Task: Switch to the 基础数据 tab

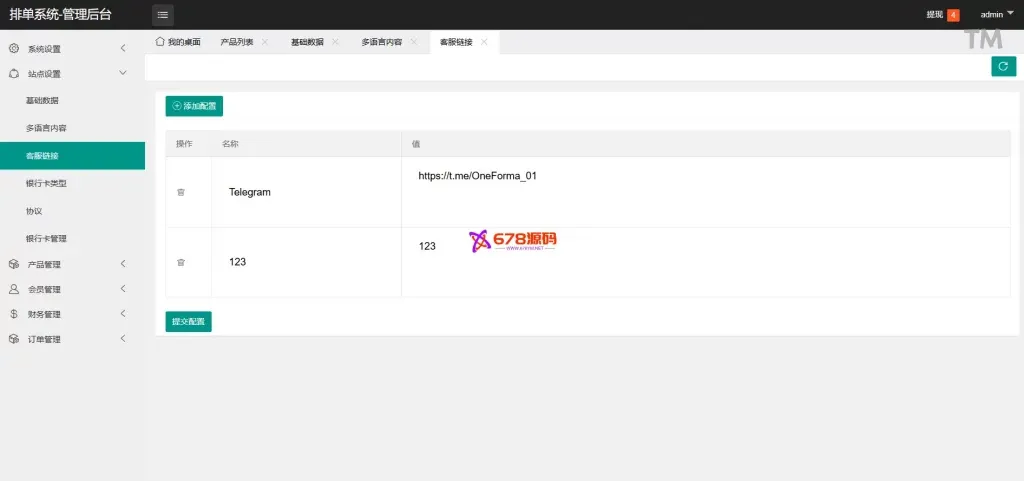Action: (307, 42)
